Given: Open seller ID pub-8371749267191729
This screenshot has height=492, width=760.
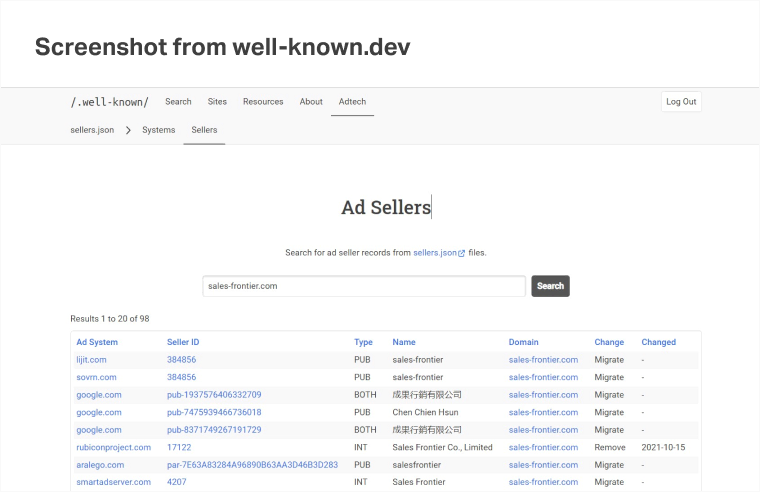Looking at the screenshot, I should coord(214,429).
